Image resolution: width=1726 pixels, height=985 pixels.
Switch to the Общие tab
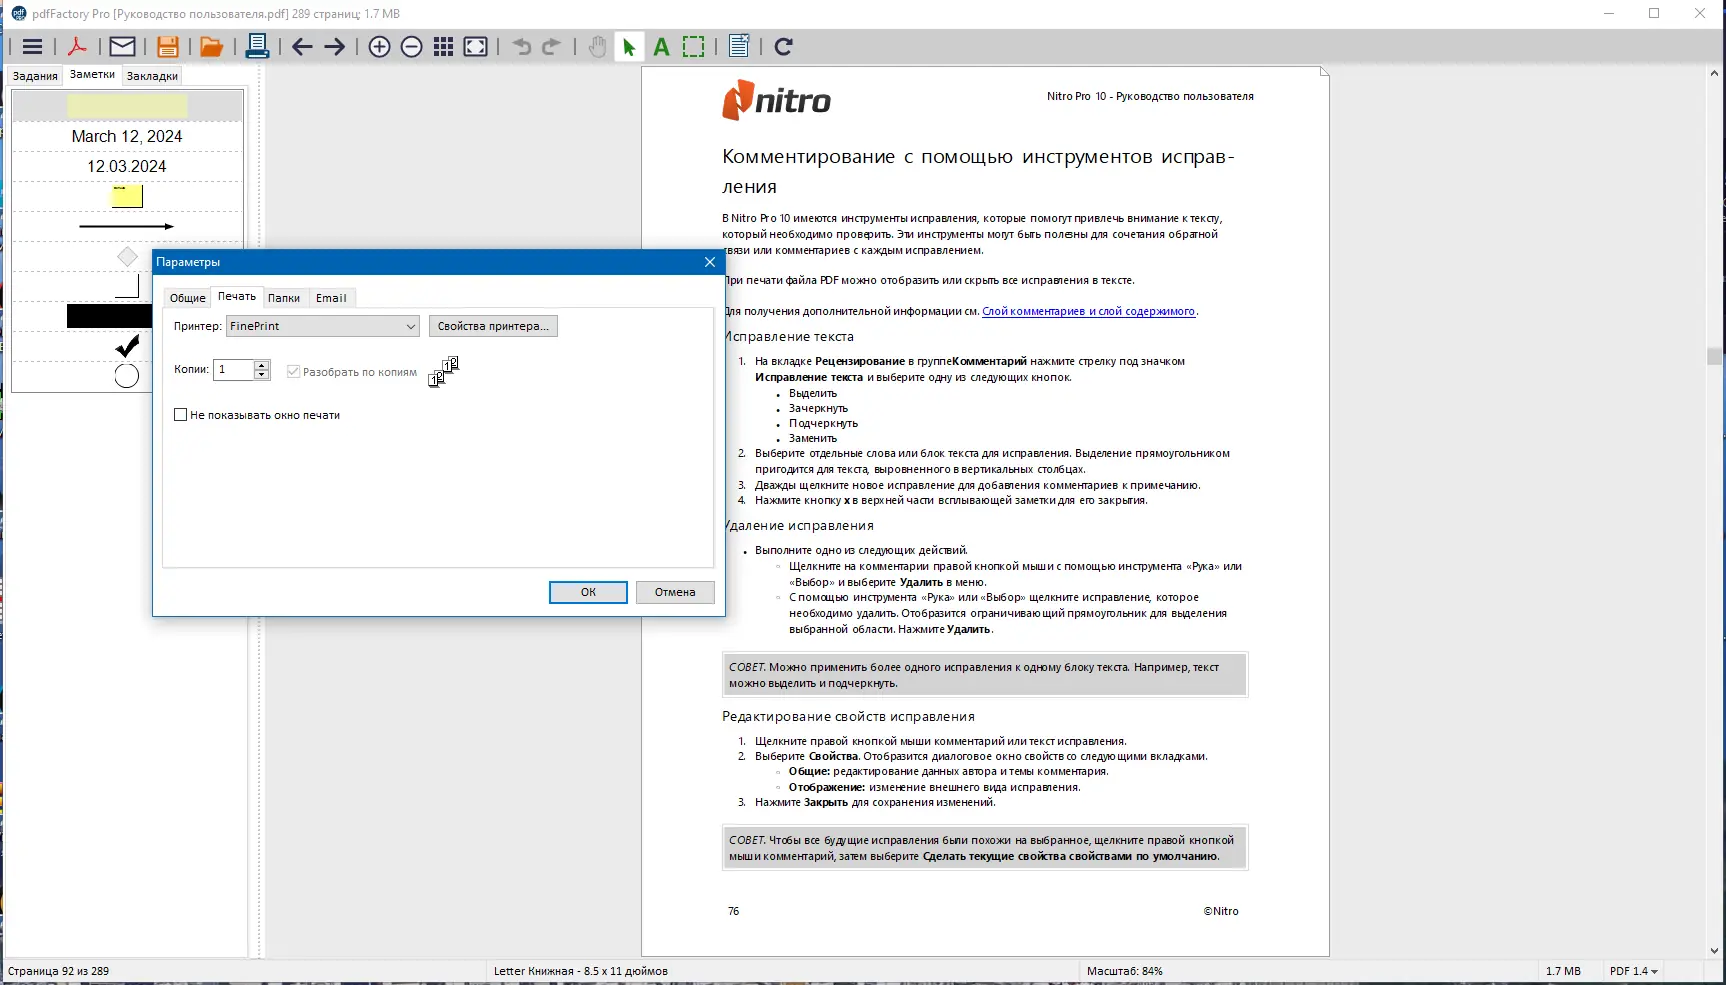pos(187,298)
